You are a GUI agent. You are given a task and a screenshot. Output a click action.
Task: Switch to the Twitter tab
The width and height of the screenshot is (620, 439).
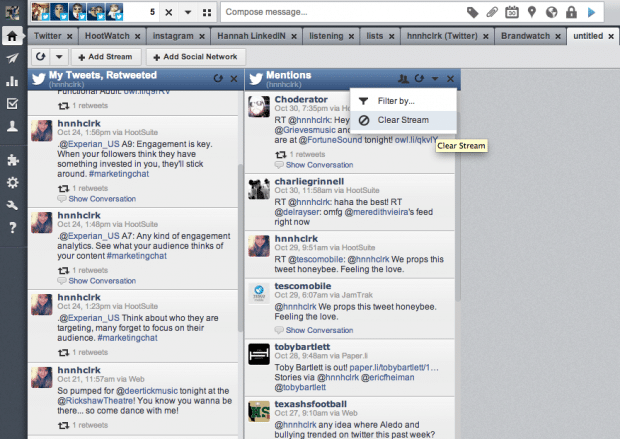tap(47, 36)
